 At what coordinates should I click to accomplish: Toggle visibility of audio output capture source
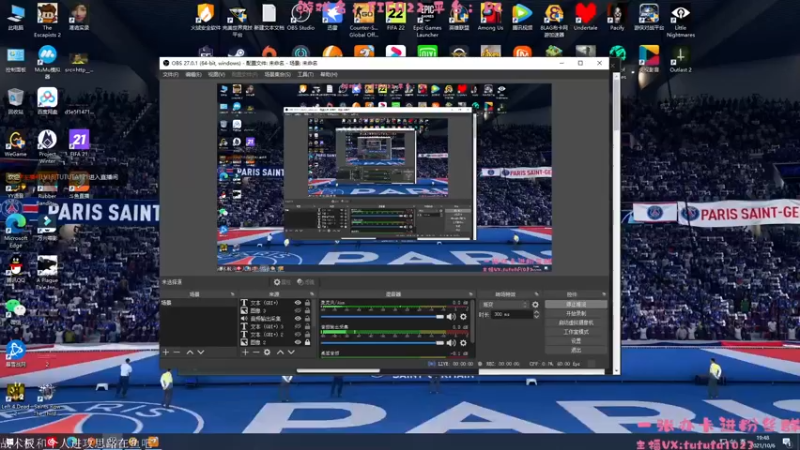pyautogui.click(x=297, y=318)
